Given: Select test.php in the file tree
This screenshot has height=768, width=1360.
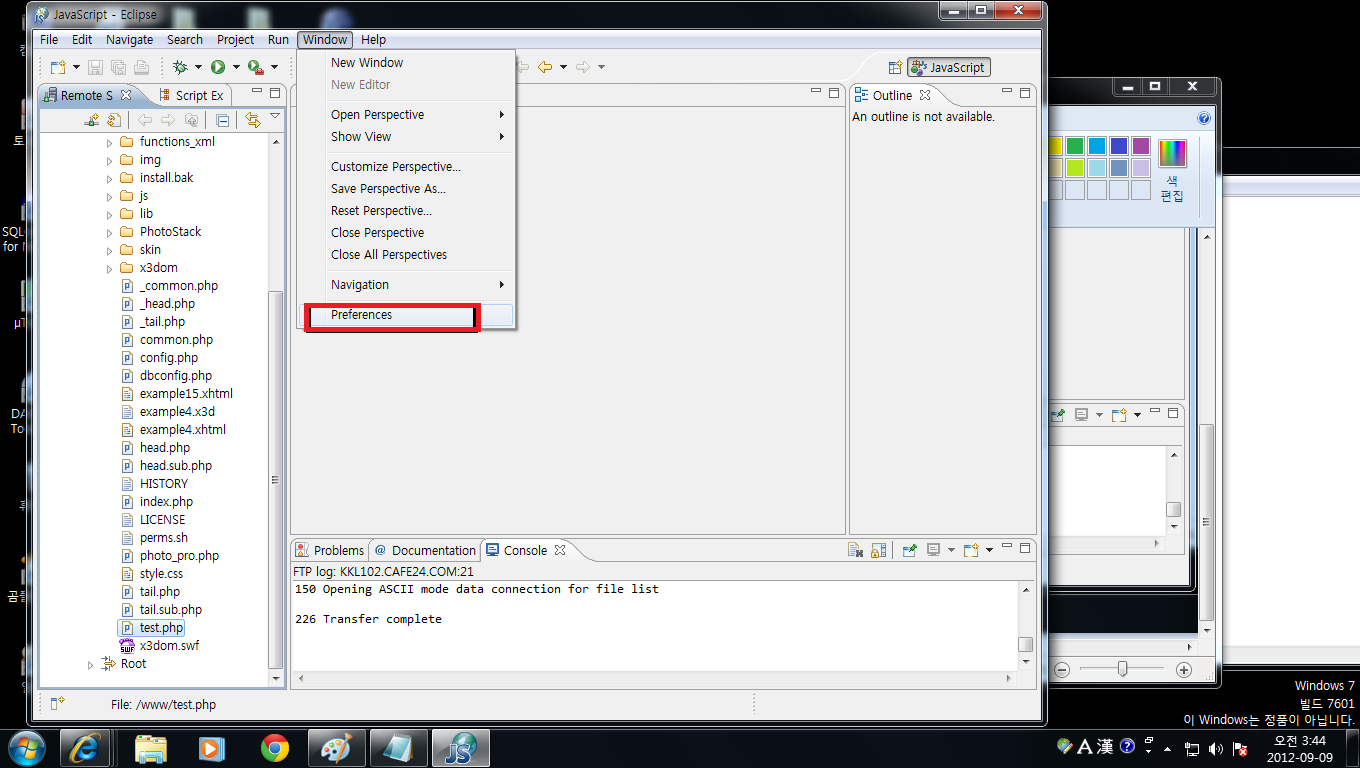Looking at the screenshot, I should click(161, 628).
